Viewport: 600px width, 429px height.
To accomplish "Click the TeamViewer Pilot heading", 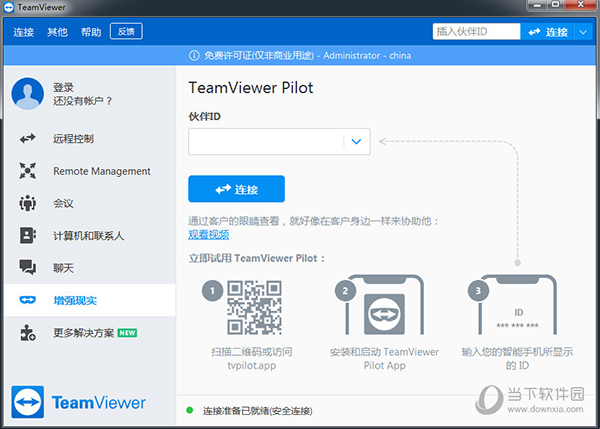I will (251, 88).
